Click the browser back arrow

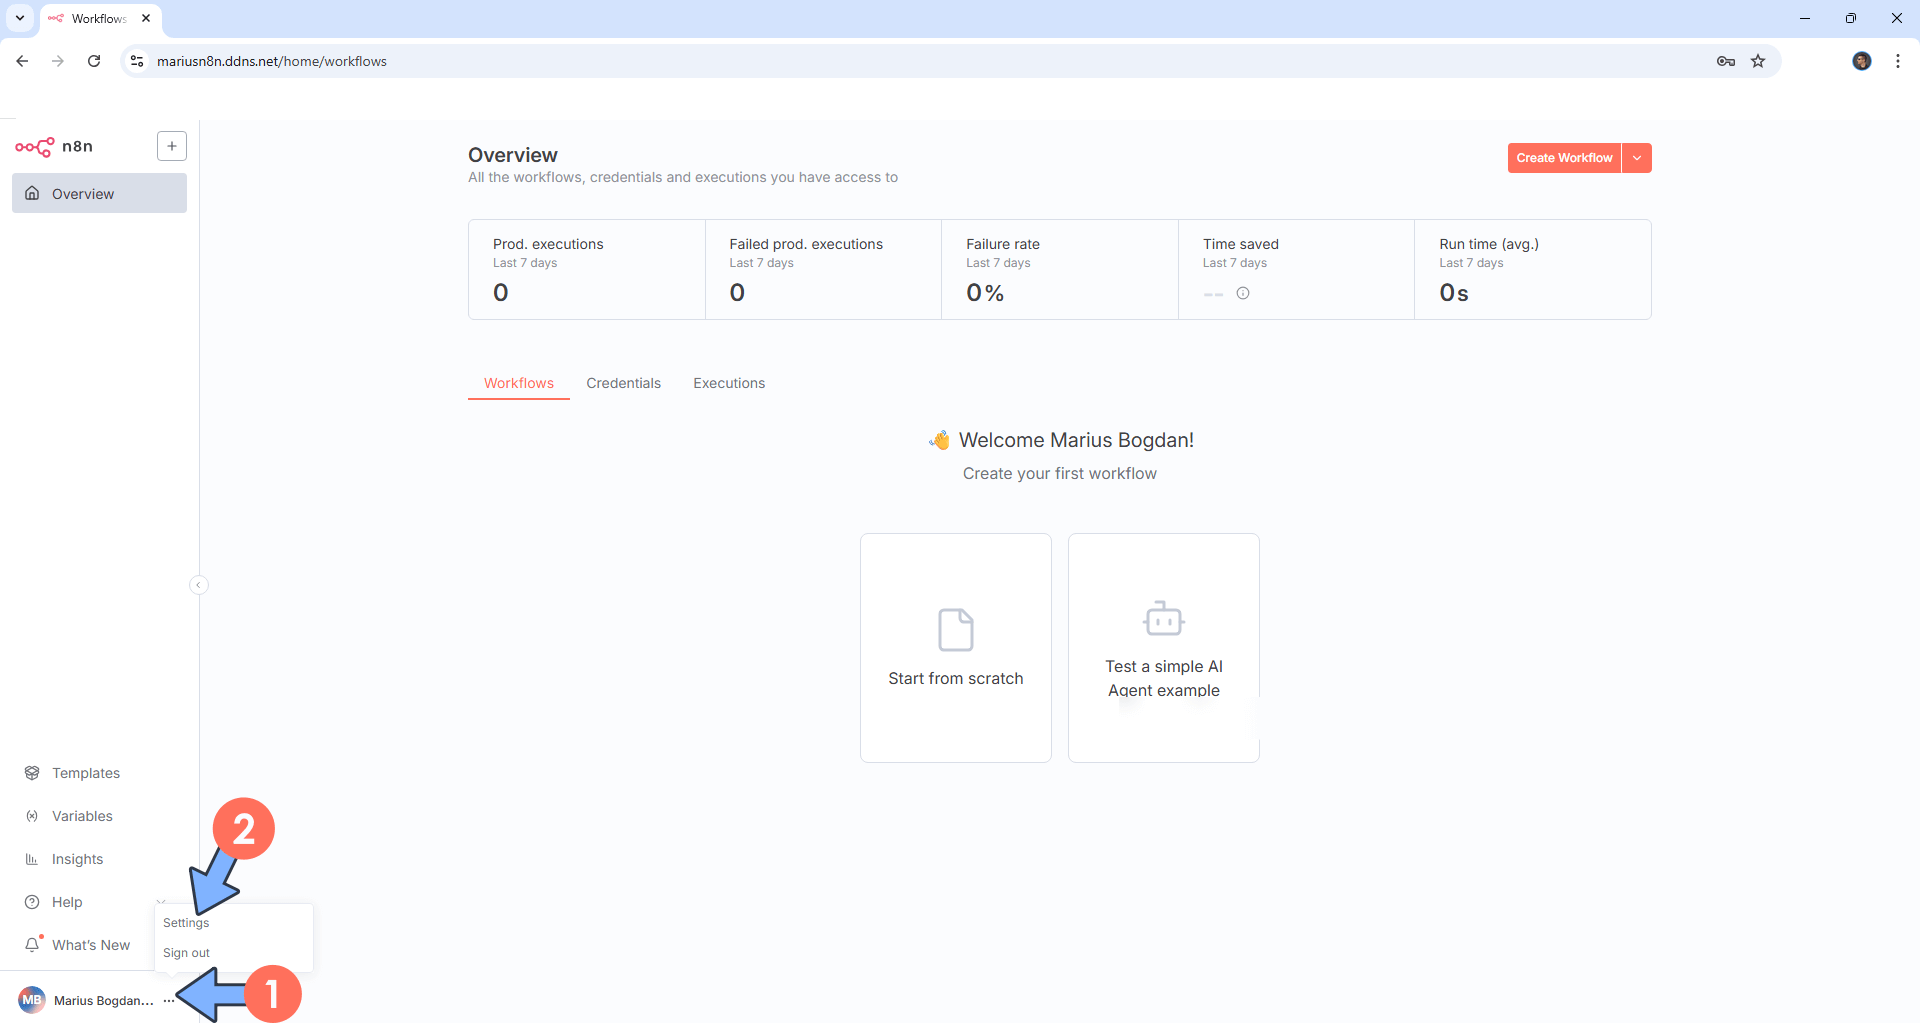coord(22,61)
